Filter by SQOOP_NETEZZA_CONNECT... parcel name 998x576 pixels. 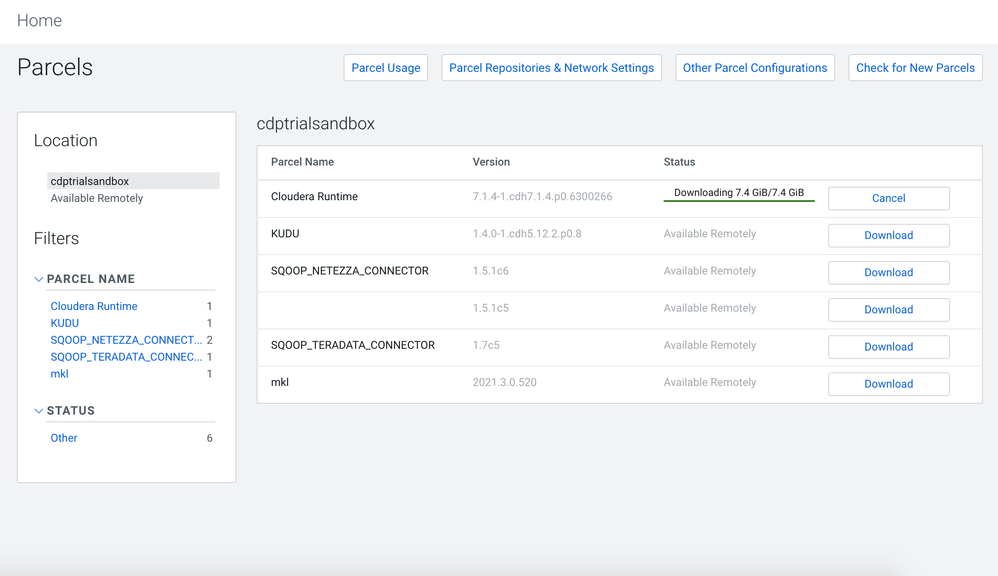click(x=126, y=340)
